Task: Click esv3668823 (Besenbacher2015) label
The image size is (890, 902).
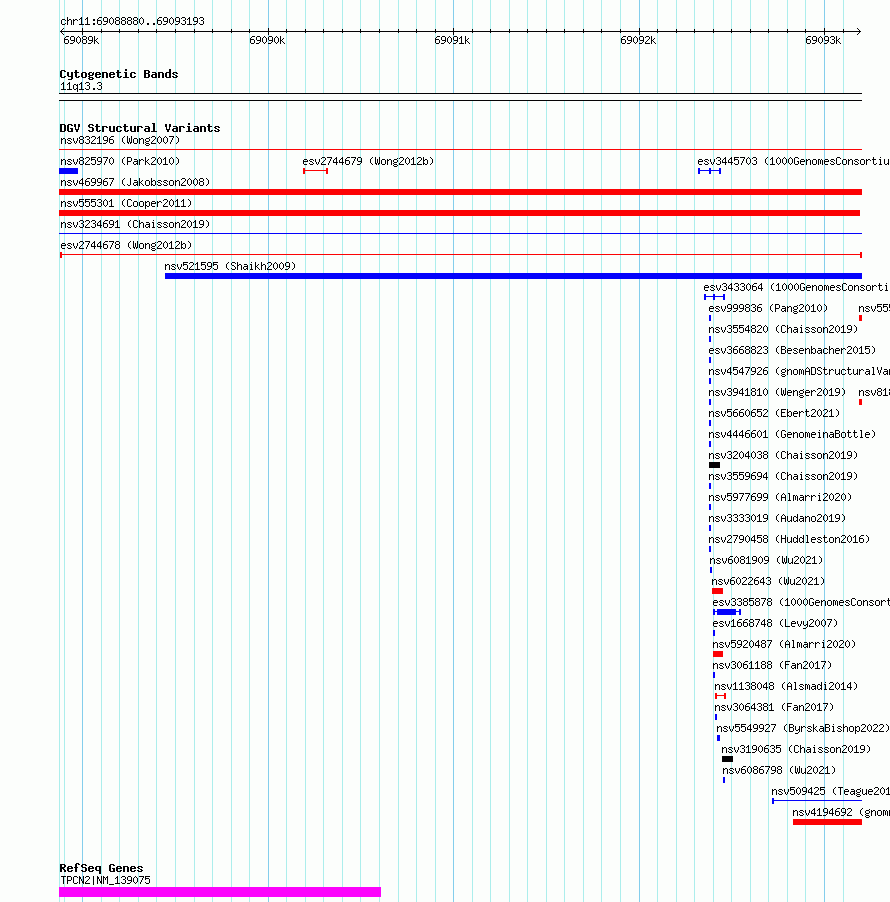Action: pos(792,350)
